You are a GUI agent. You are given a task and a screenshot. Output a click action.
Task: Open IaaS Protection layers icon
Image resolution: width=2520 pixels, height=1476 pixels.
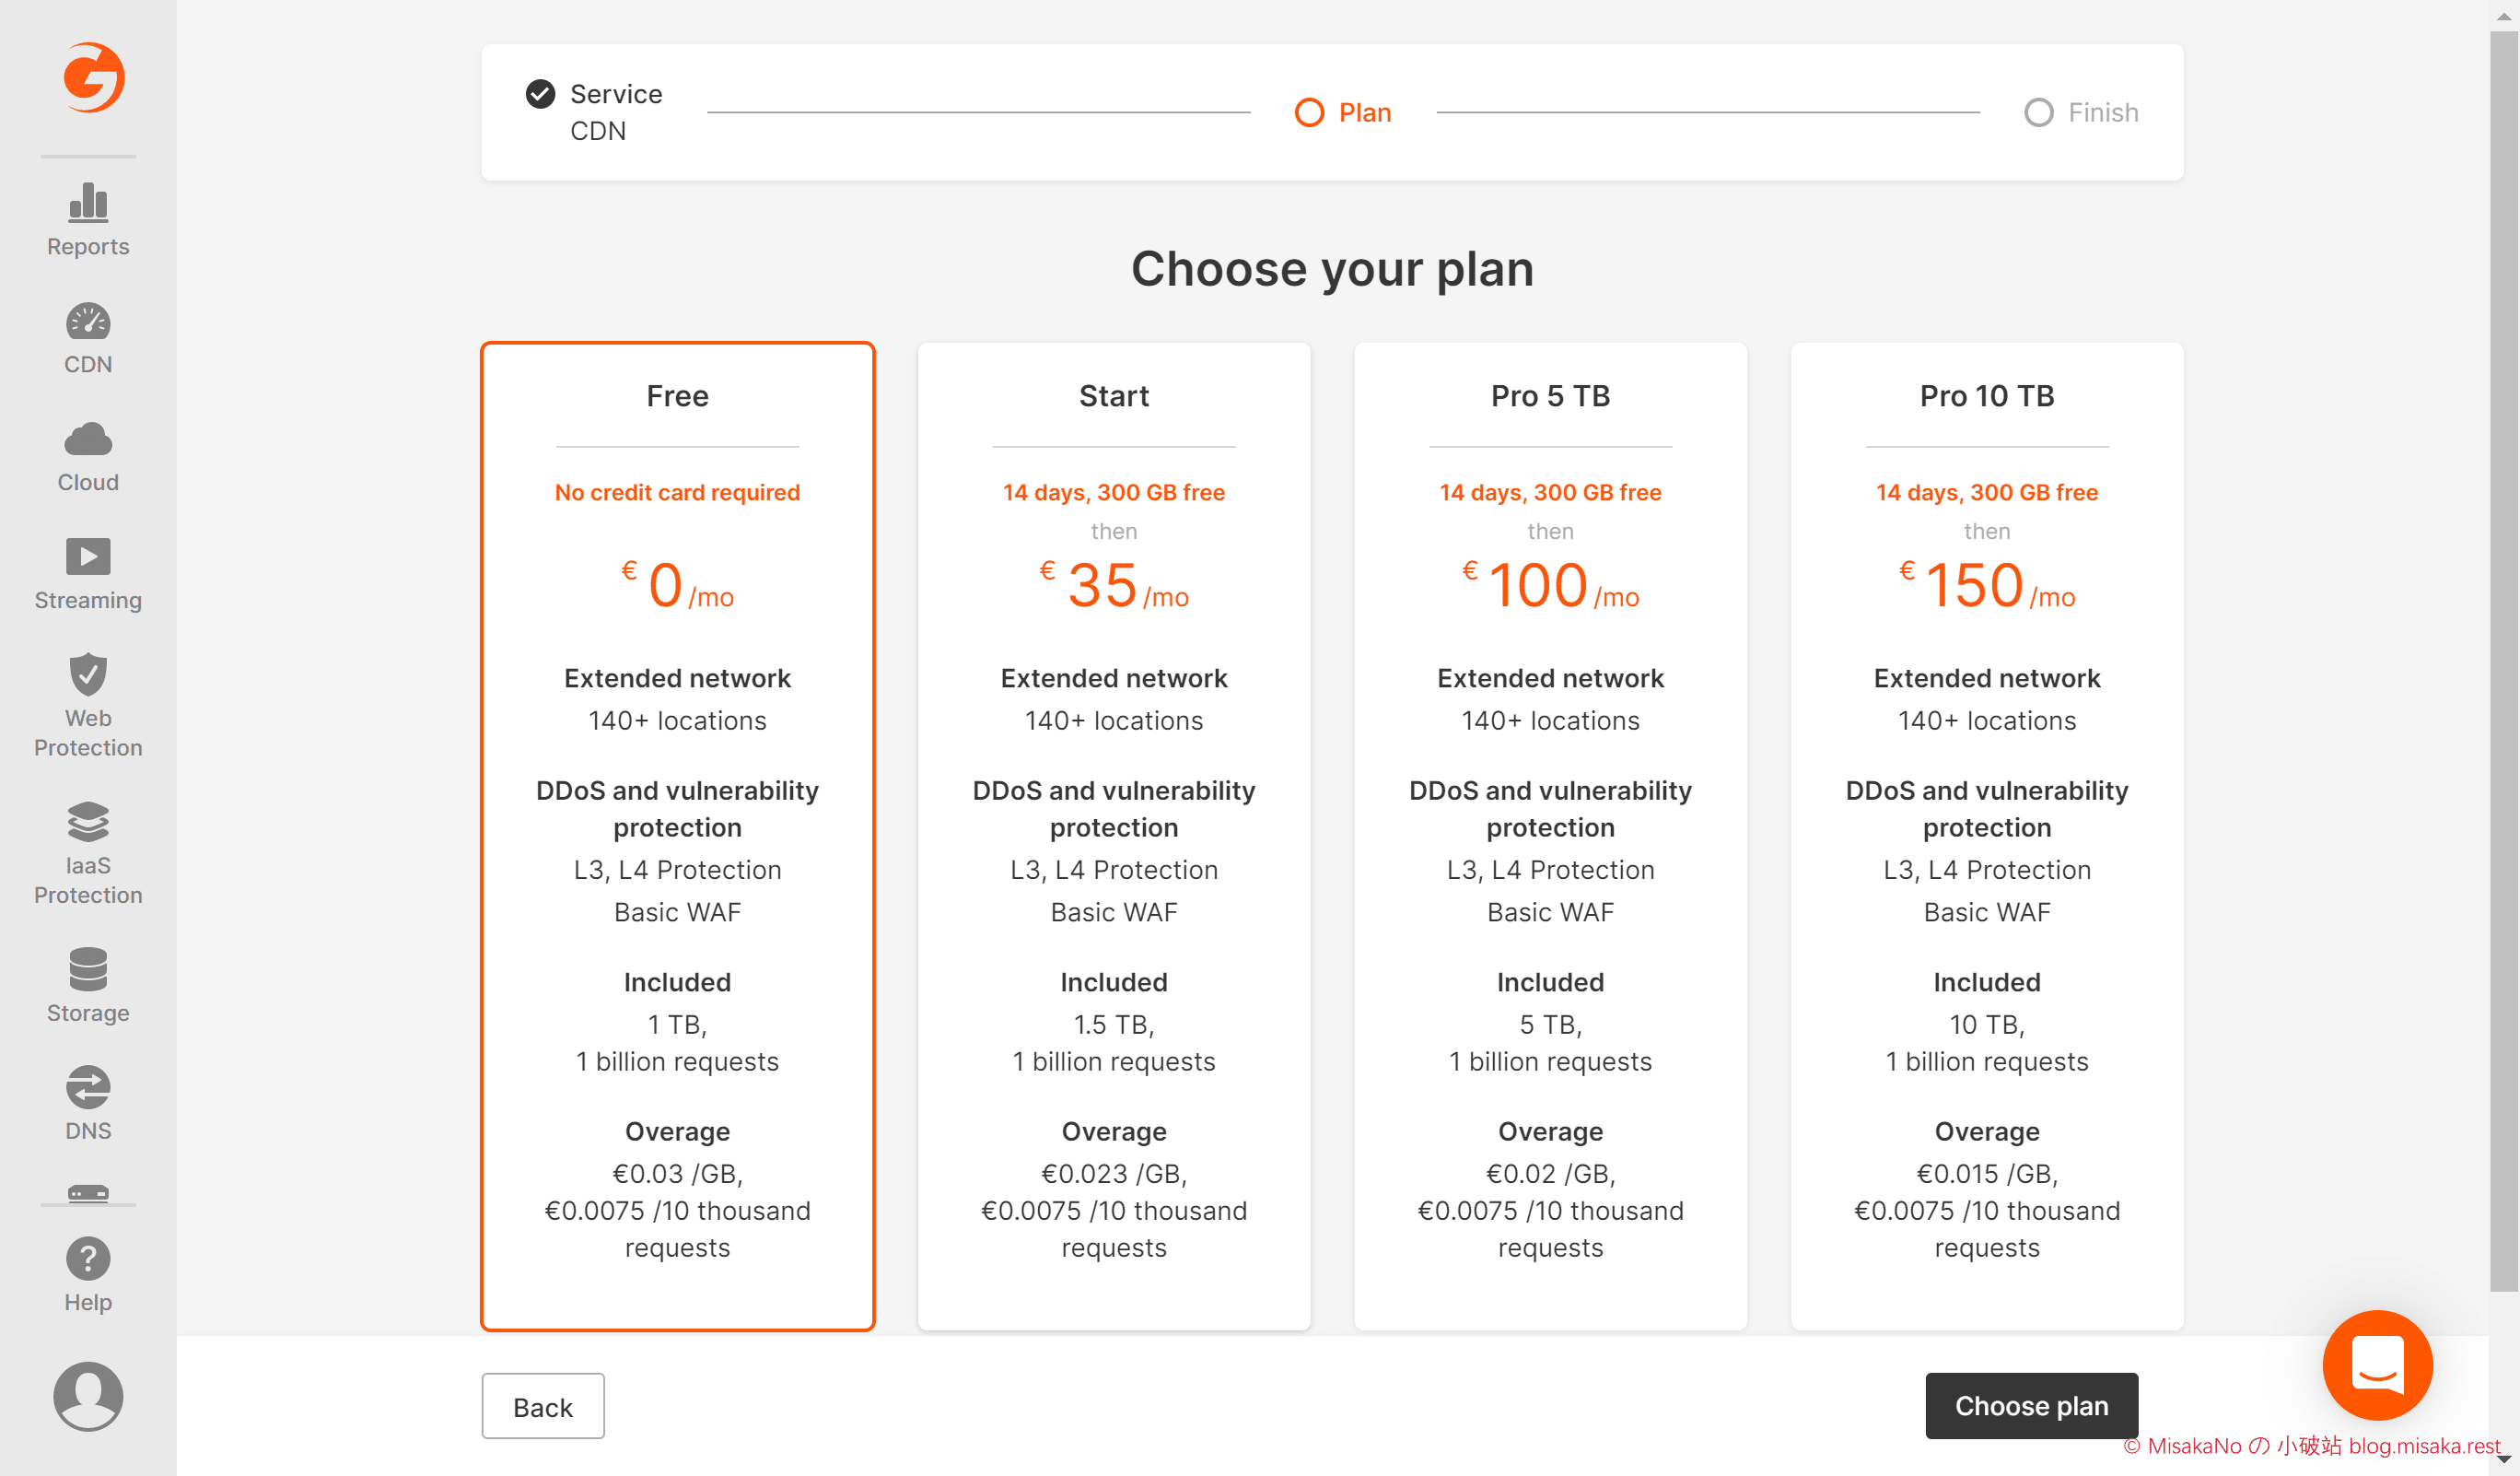click(88, 821)
